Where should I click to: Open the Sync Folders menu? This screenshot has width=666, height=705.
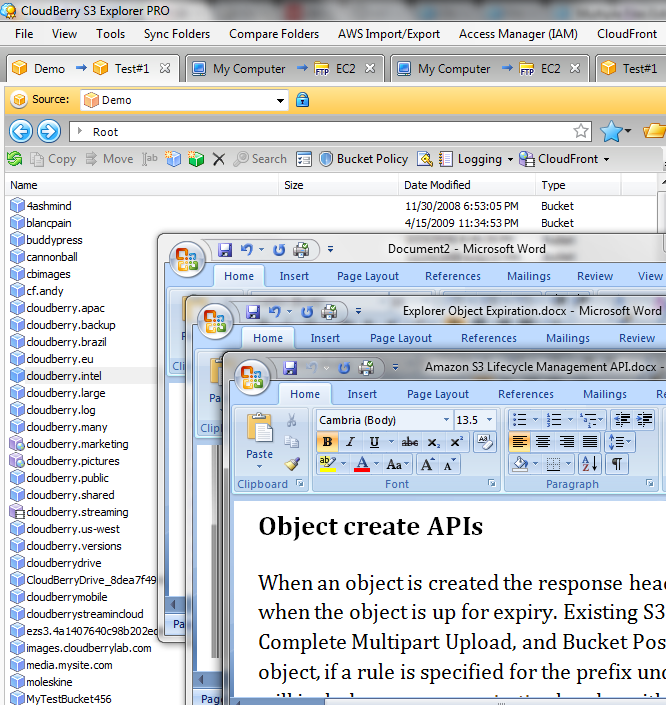tap(177, 34)
